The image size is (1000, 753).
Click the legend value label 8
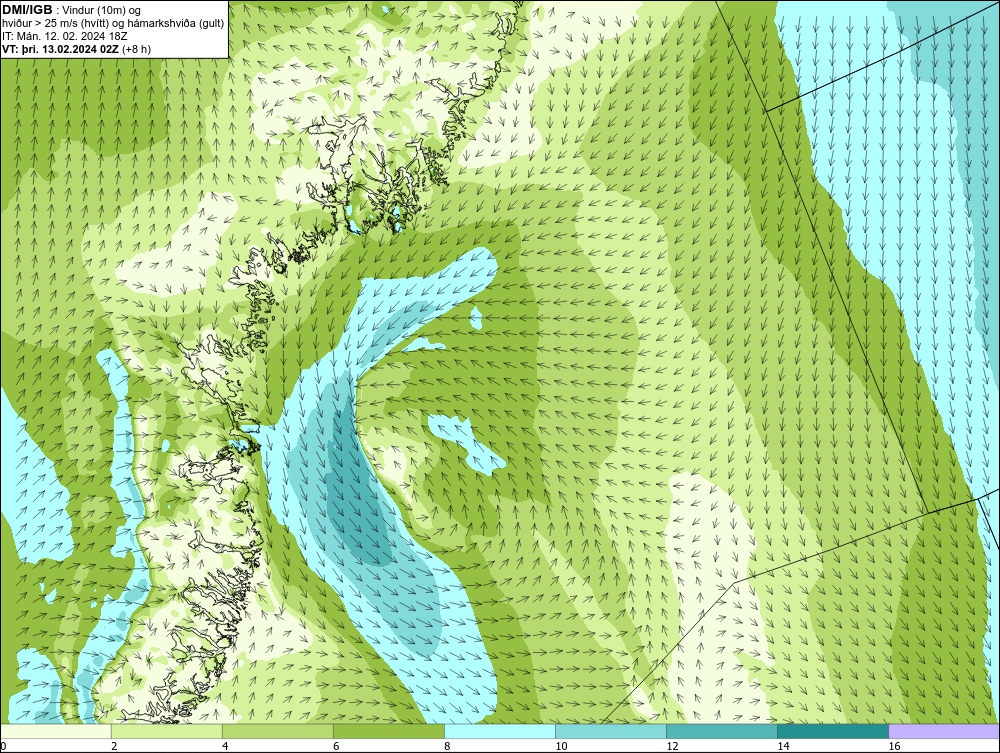click(447, 746)
